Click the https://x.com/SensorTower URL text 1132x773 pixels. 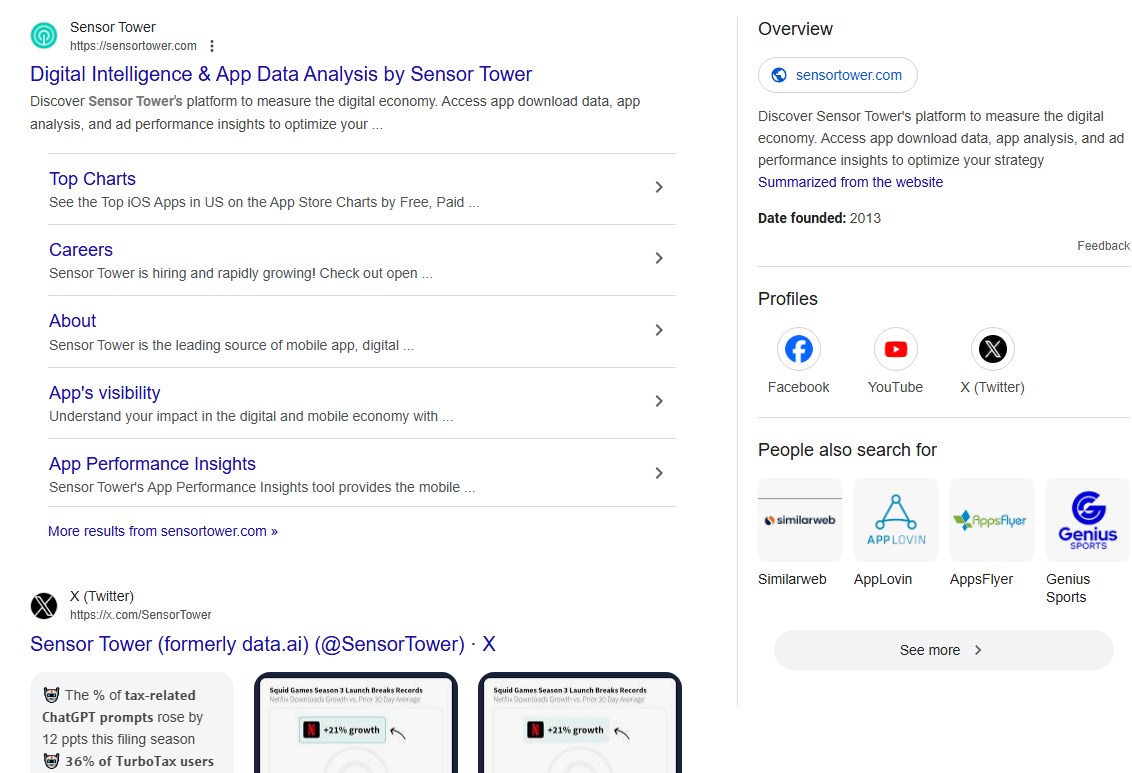(x=141, y=615)
